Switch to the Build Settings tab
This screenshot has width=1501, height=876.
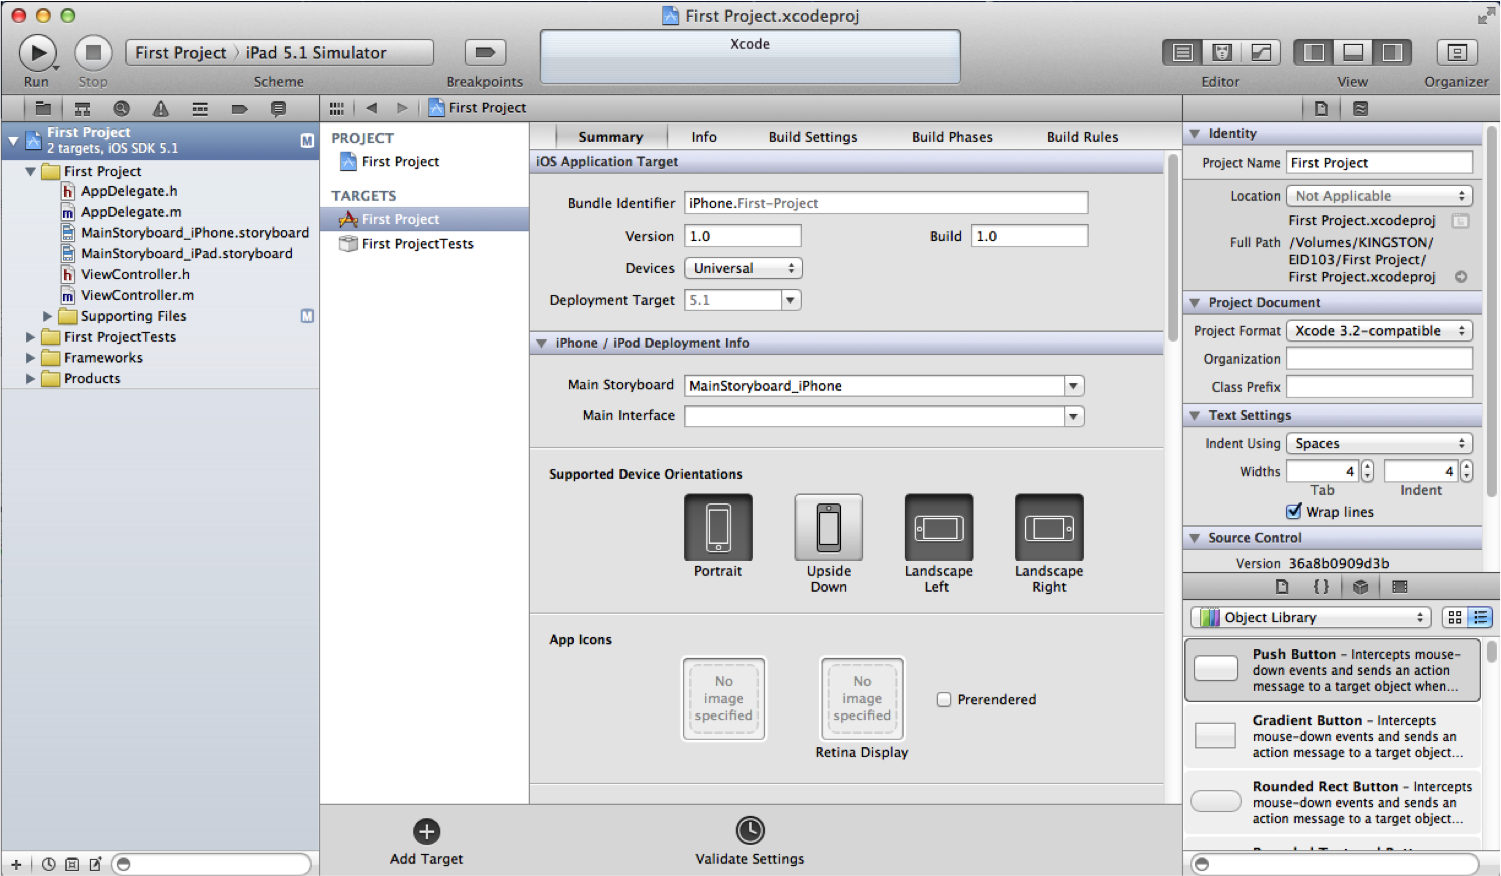tap(812, 137)
